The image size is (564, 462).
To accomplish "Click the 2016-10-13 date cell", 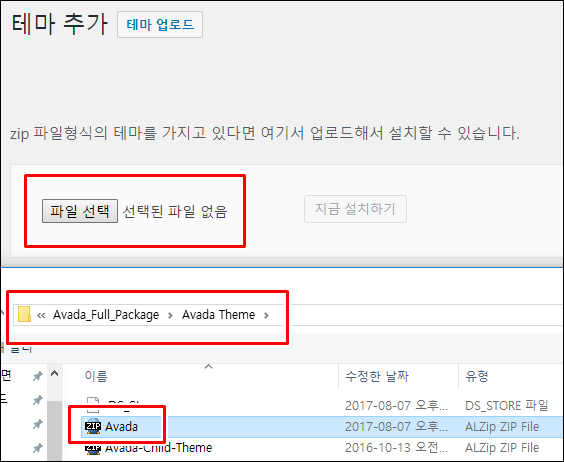I will tap(396, 448).
